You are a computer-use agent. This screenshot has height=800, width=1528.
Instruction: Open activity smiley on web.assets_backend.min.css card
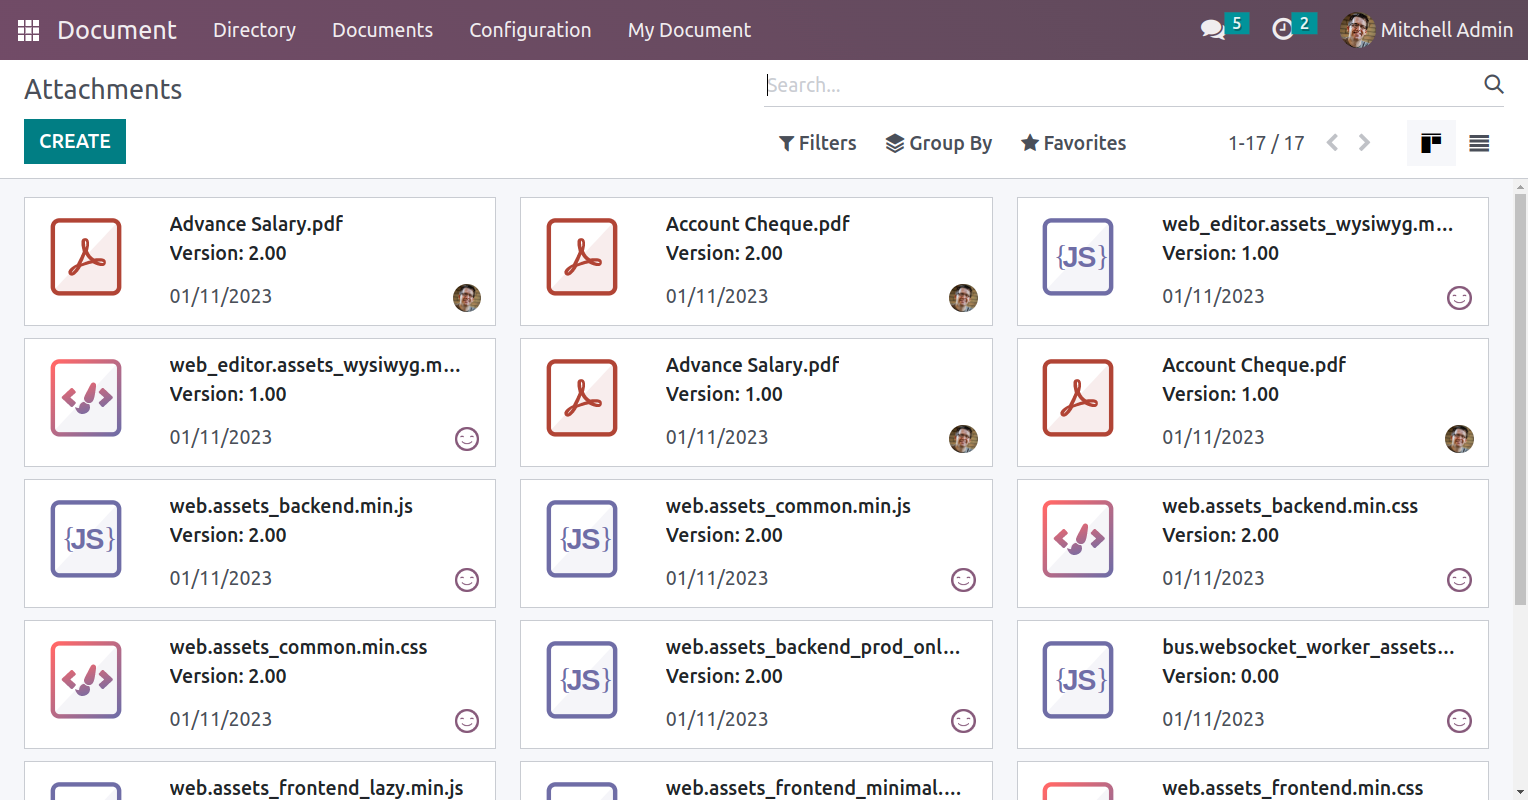pos(1460,580)
